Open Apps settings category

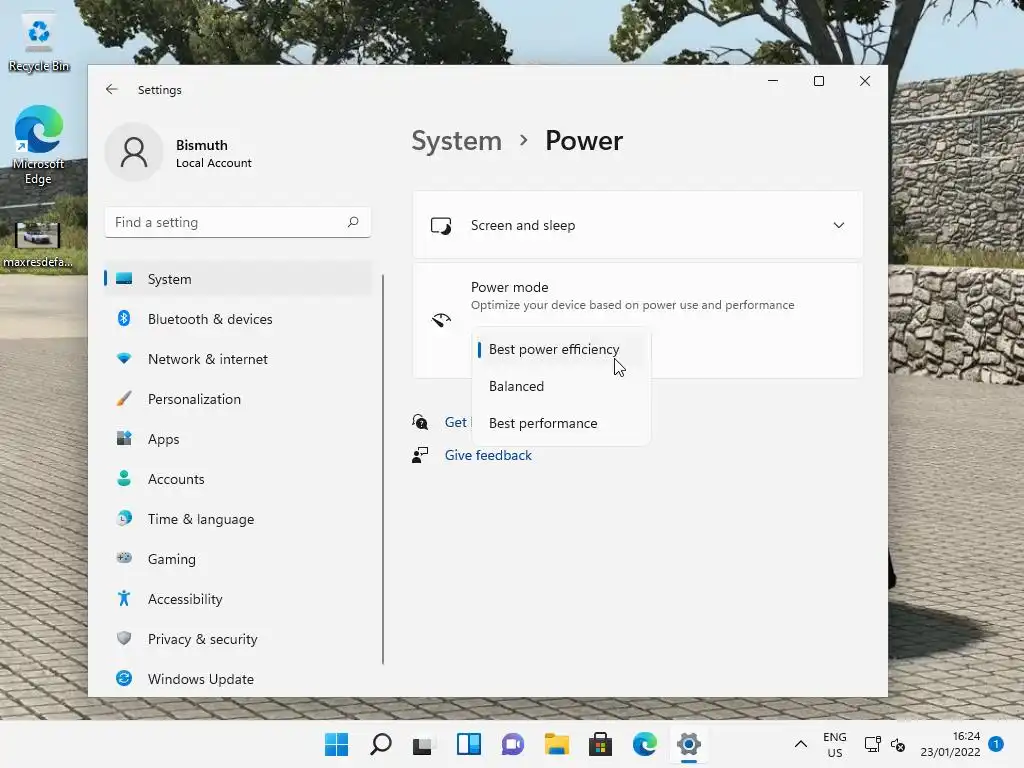click(238, 439)
